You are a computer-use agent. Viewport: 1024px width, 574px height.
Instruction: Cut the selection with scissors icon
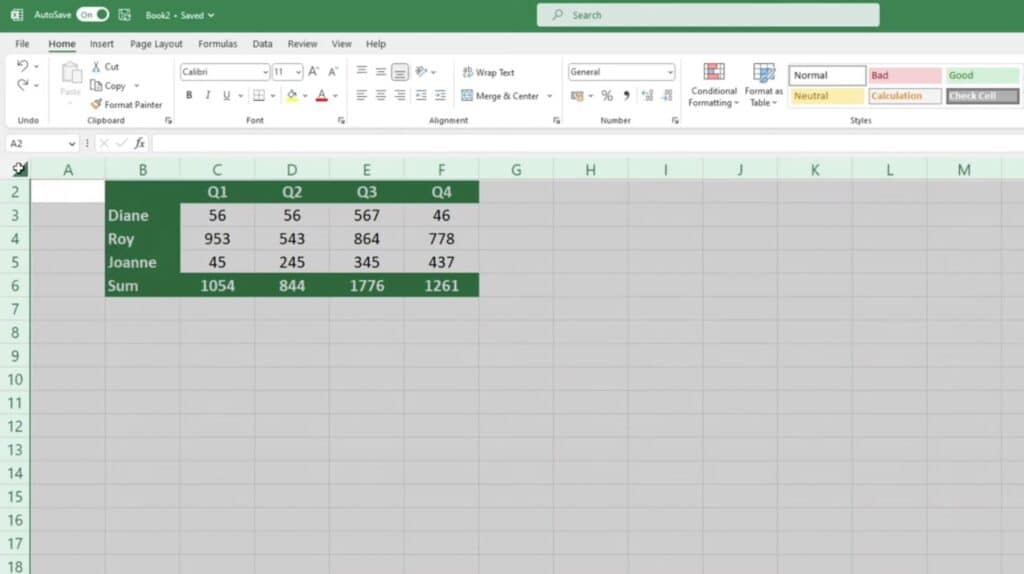(96, 67)
